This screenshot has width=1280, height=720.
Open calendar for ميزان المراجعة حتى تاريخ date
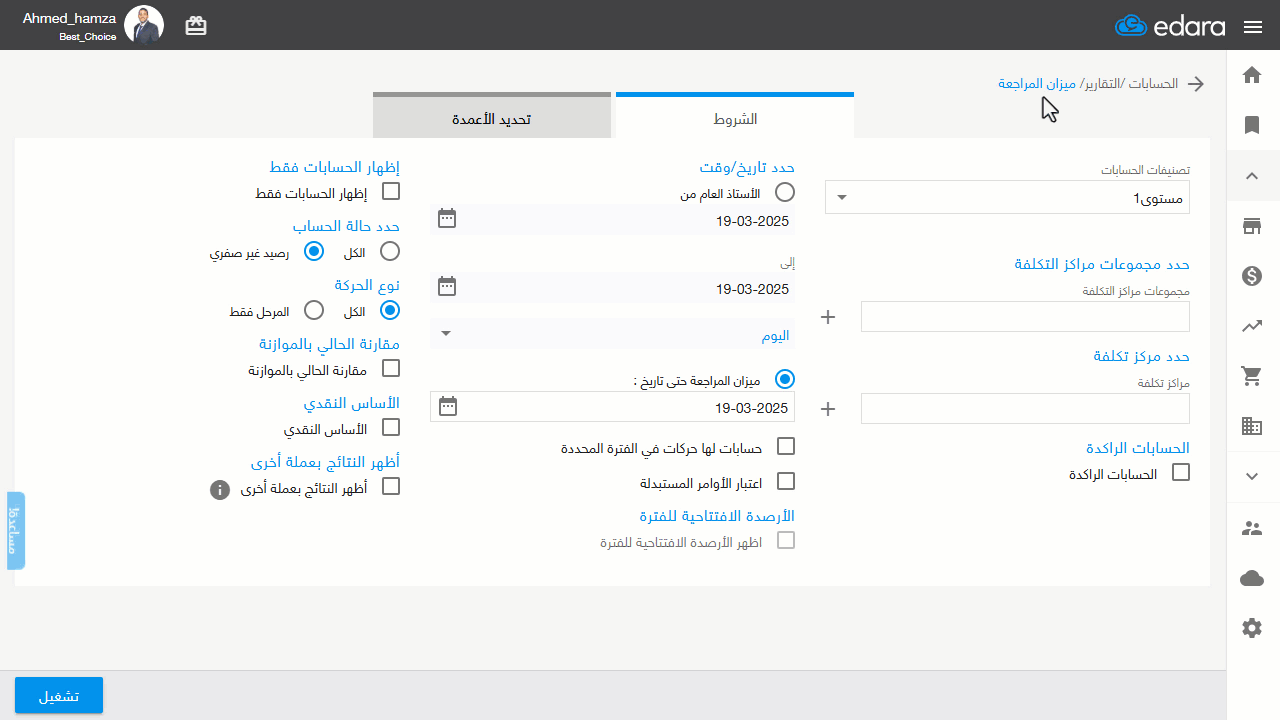448,406
